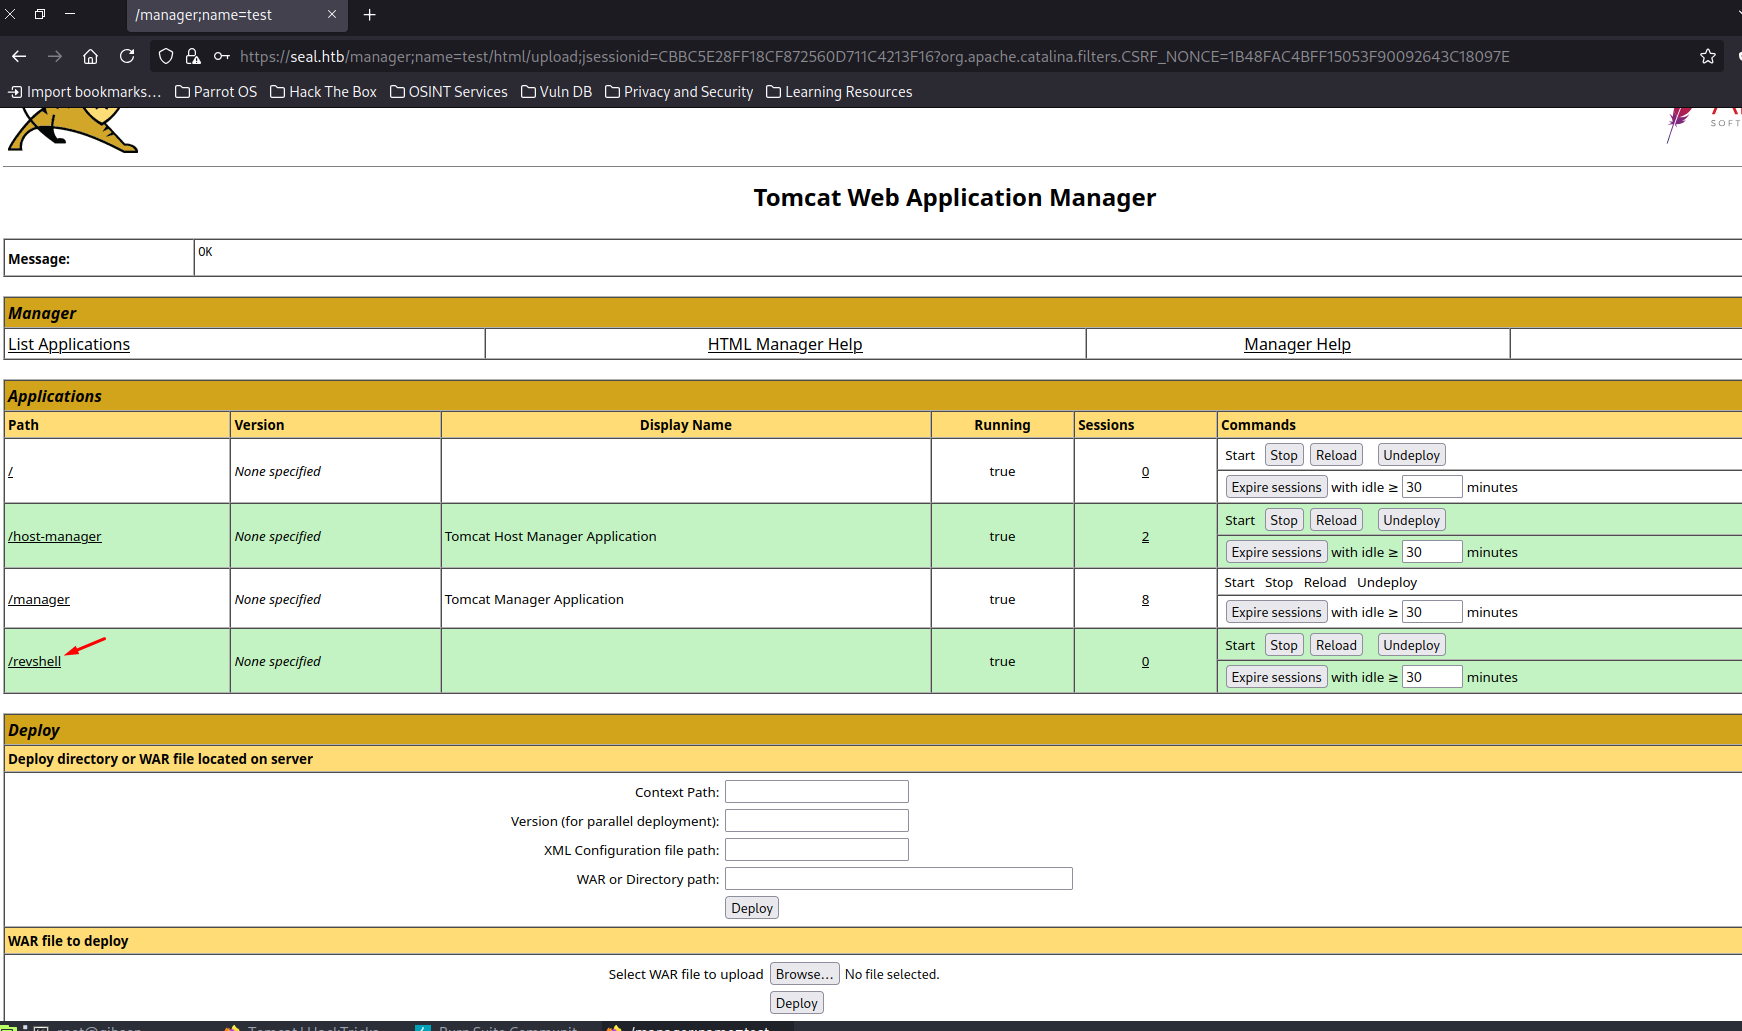Click the 'No file selected.' text
1742x1031 pixels.
892,974
